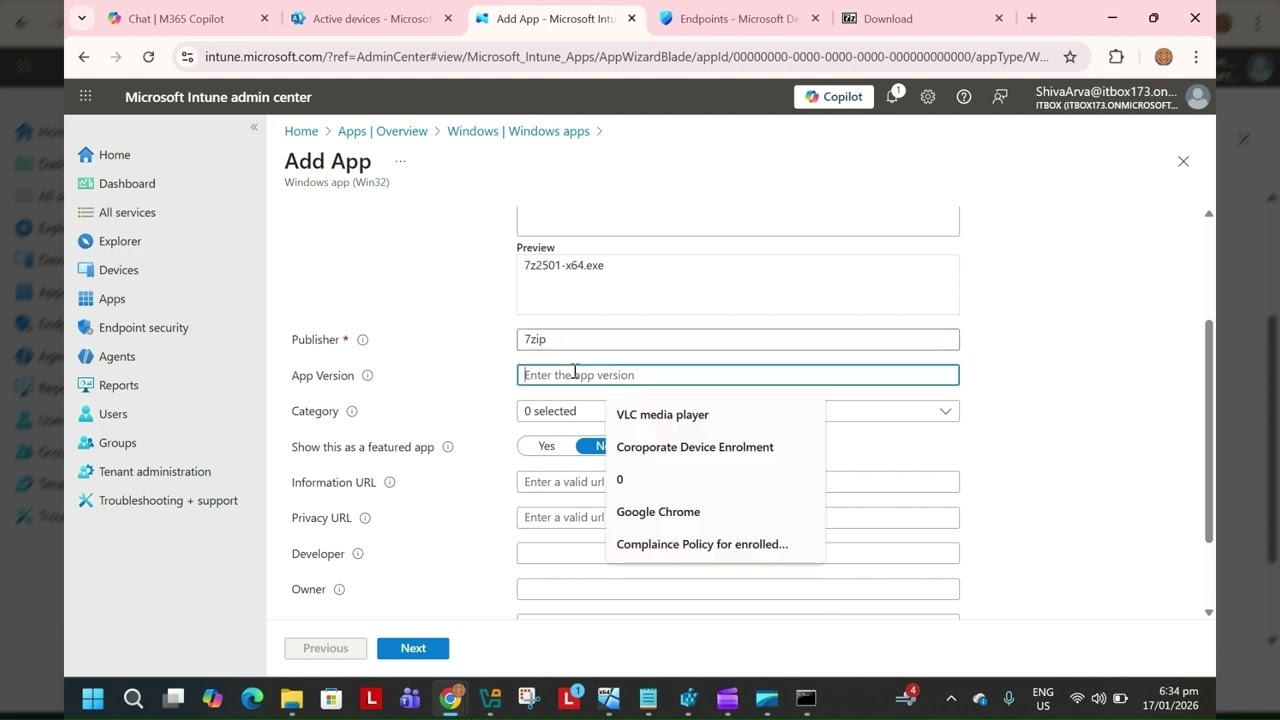Show App Version info tooltip icon
The image size is (1280, 720).
tap(367, 376)
